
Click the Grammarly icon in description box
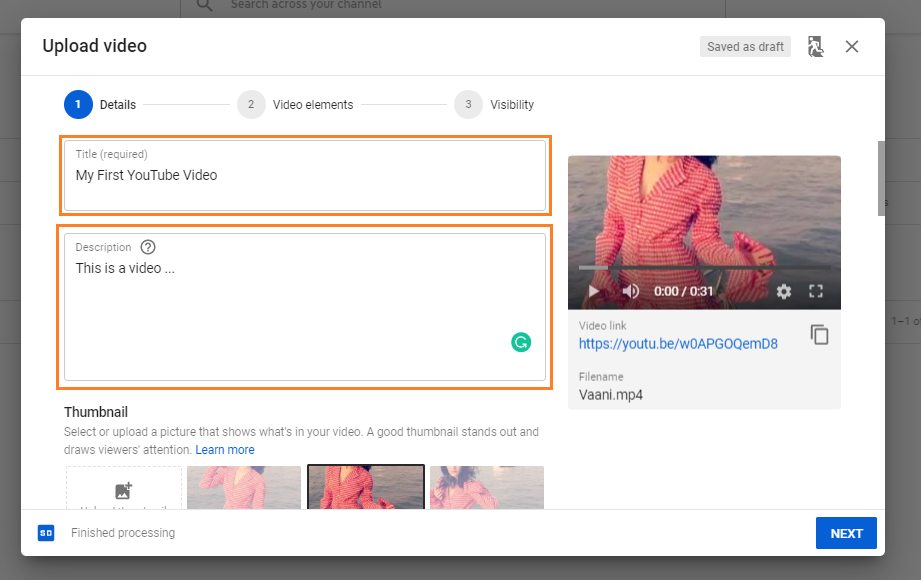pyautogui.click(x=521, y=342)
